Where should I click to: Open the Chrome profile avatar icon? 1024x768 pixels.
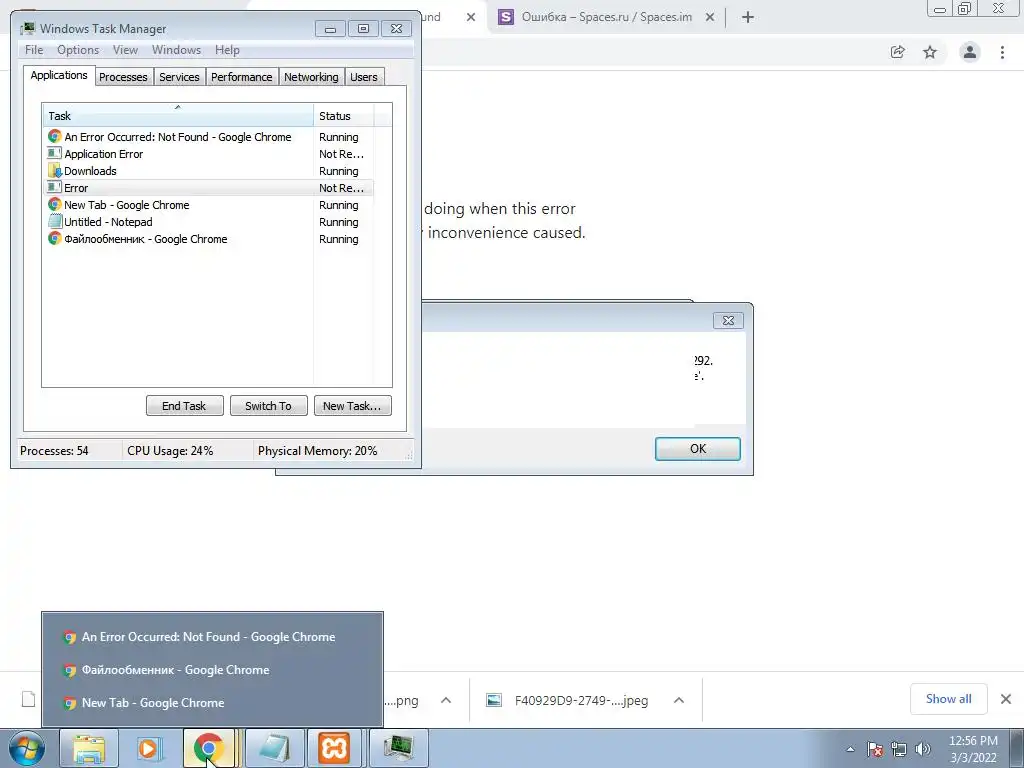click(x=970, y=52)
